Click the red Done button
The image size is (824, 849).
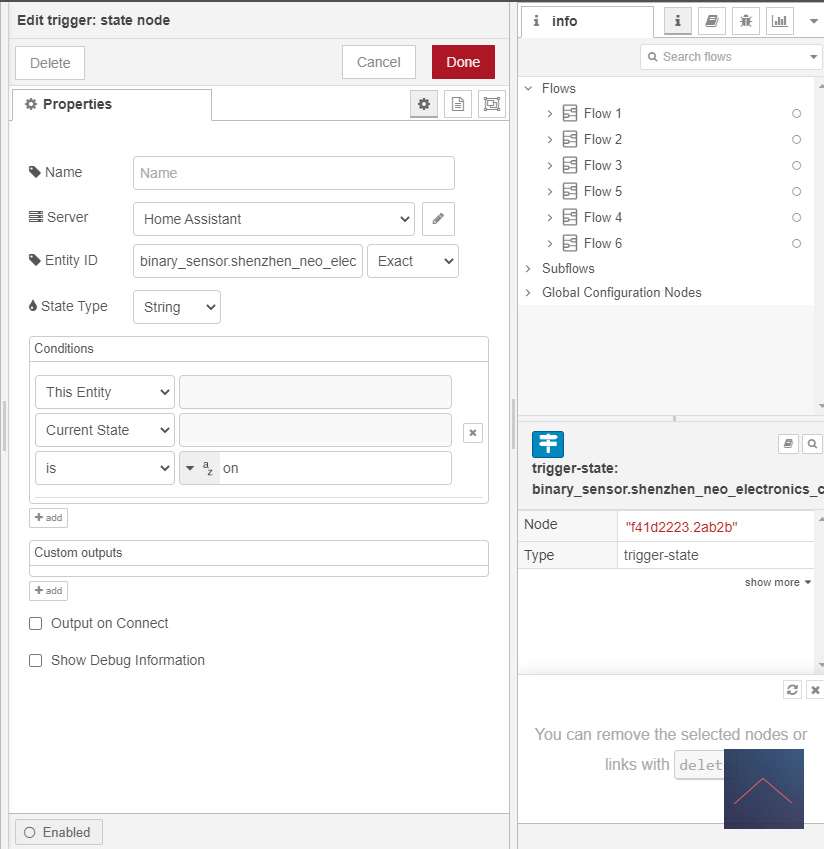pos(463,62)
